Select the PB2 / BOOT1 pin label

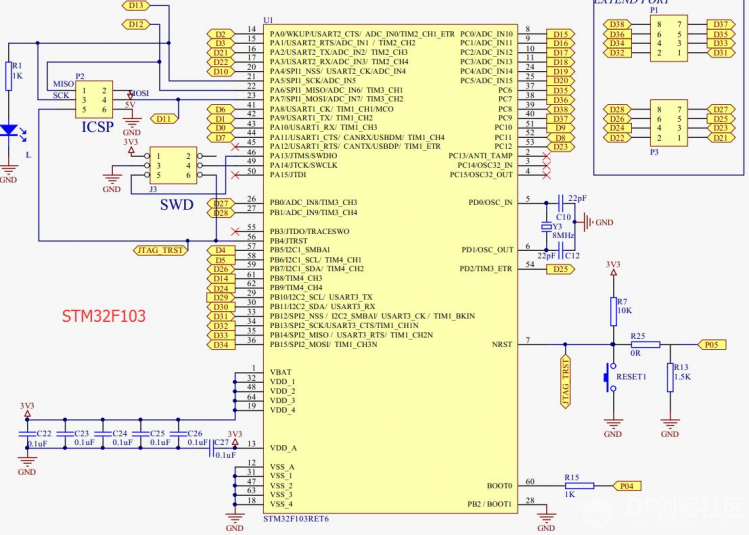coord(489,504)
